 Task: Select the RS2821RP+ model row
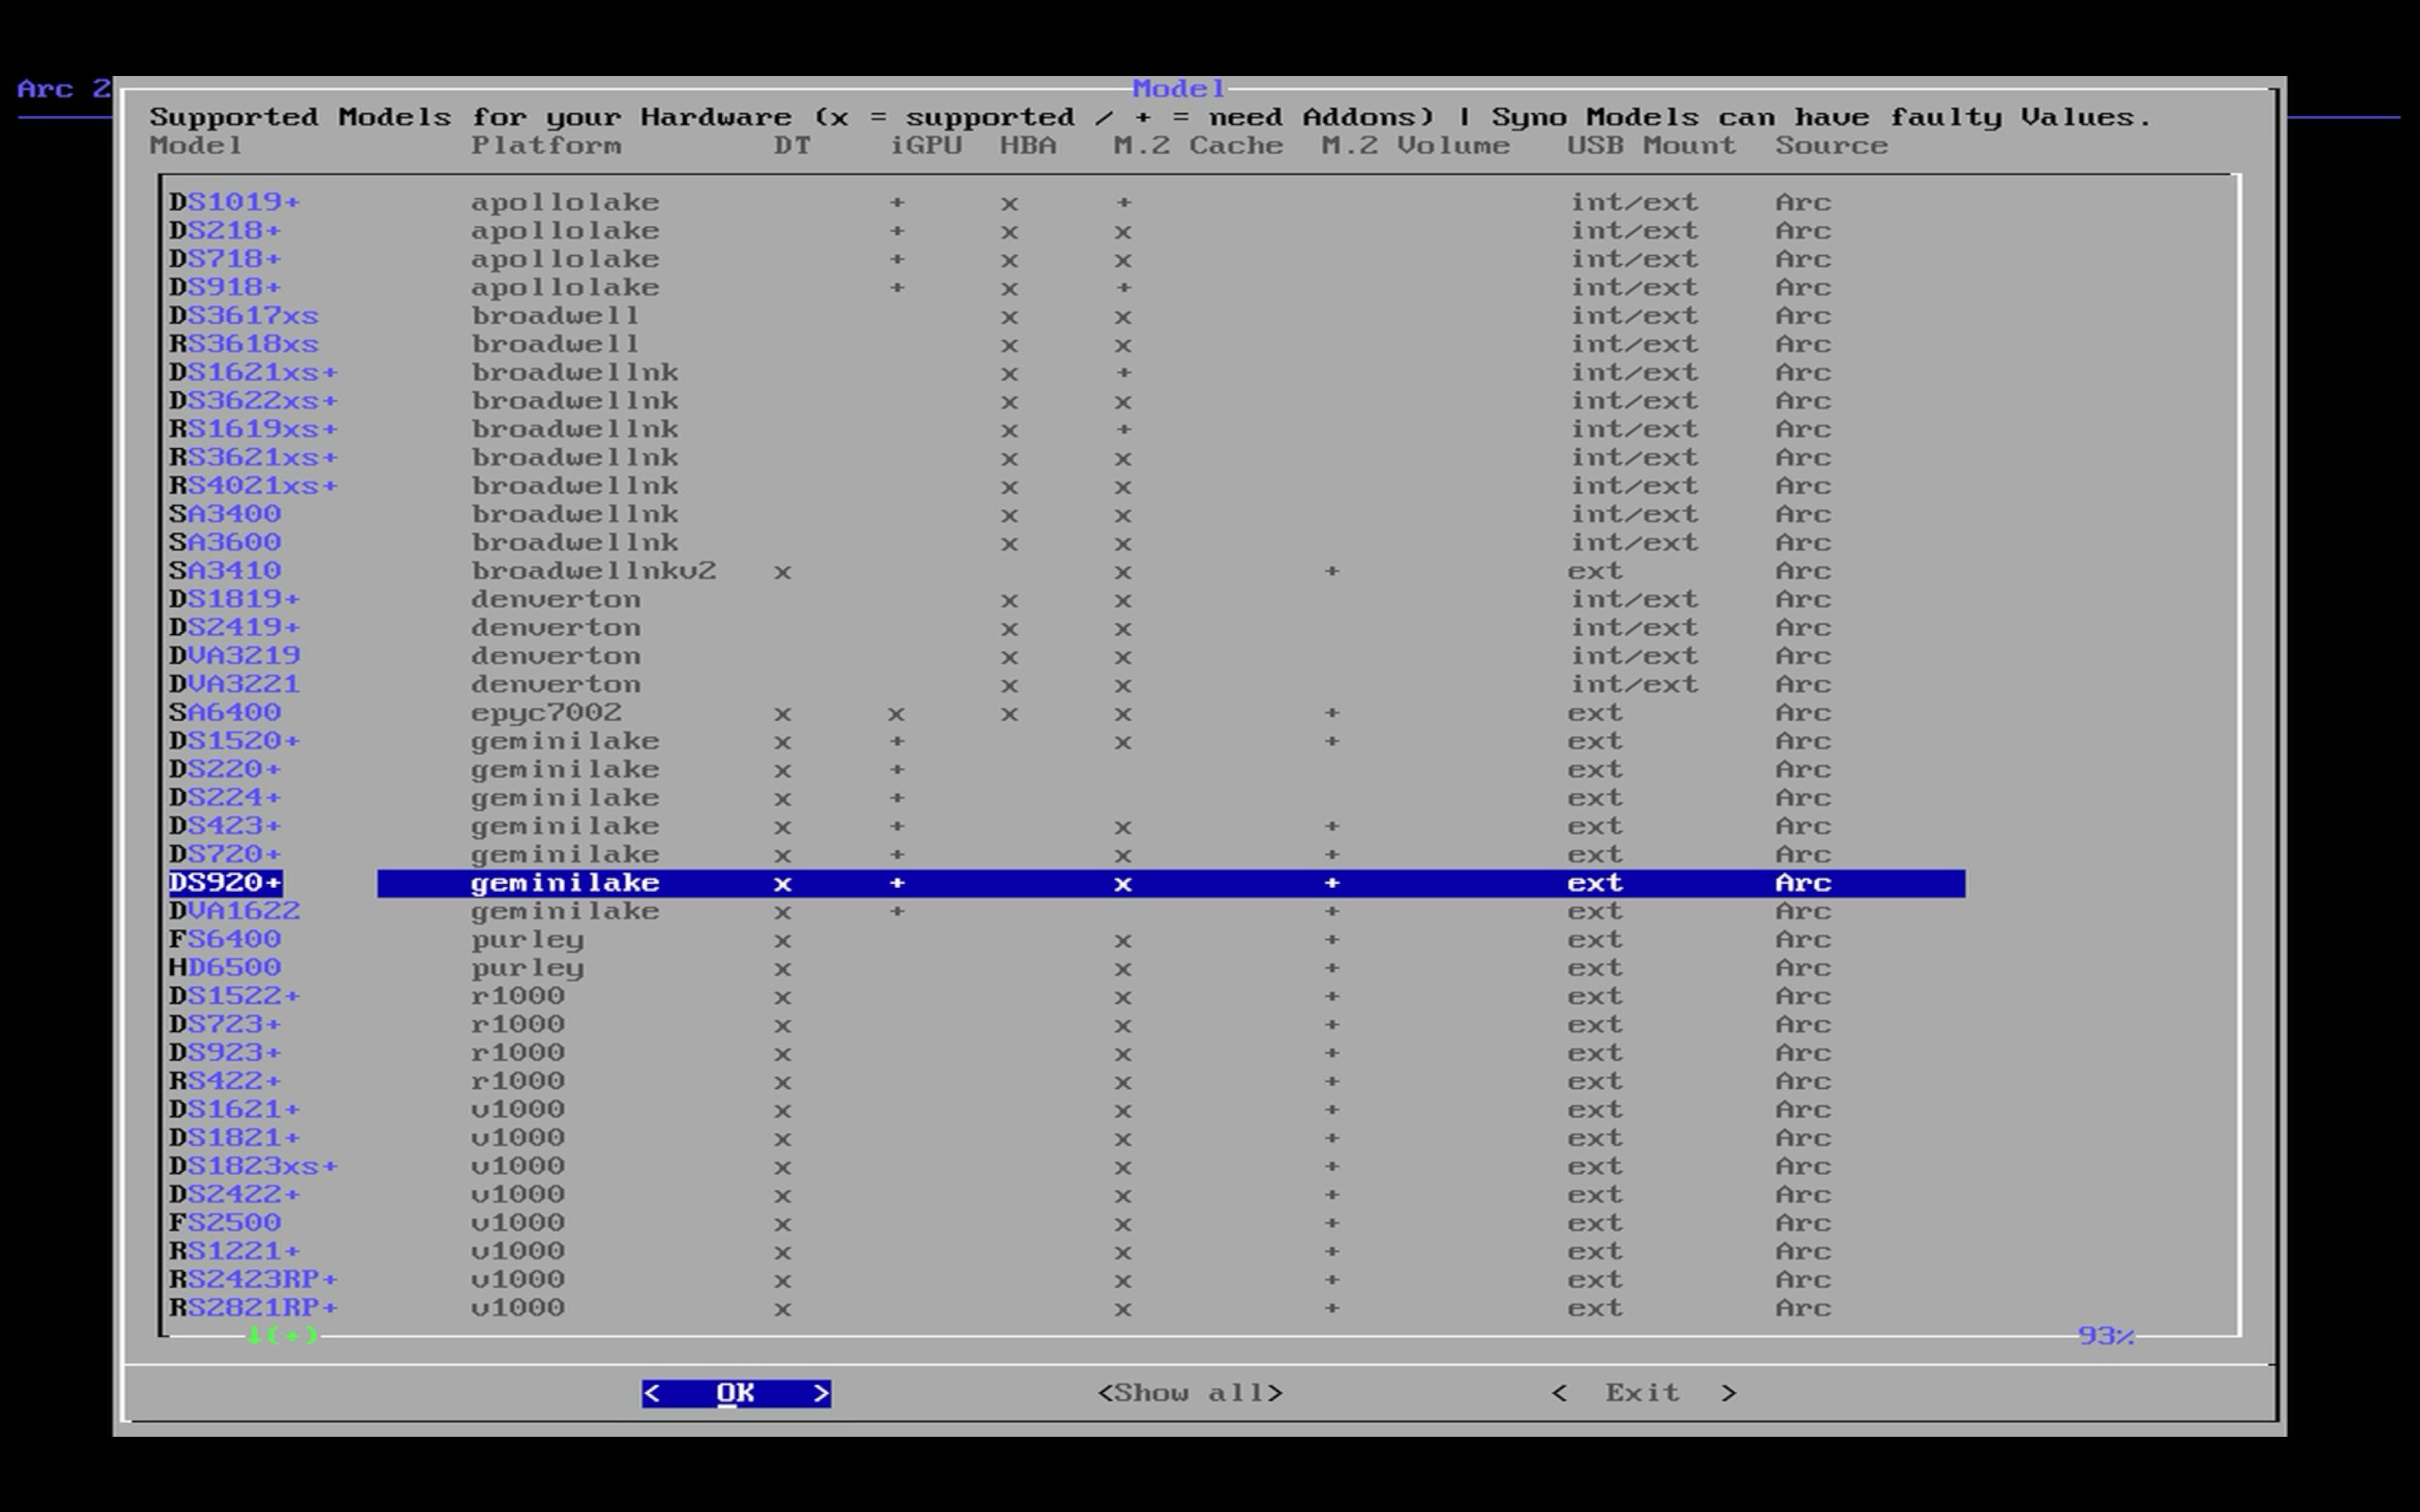(x=254, y=1308)
